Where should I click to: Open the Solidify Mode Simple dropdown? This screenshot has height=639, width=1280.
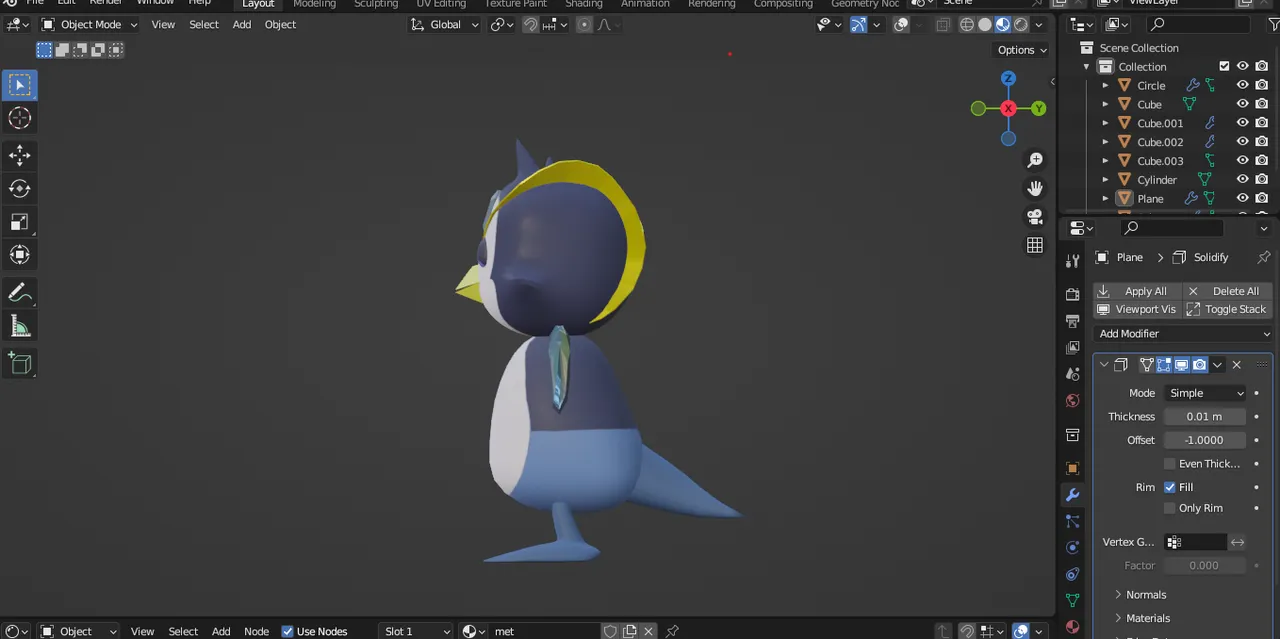pyautogui.click(x=1206, y=393)
